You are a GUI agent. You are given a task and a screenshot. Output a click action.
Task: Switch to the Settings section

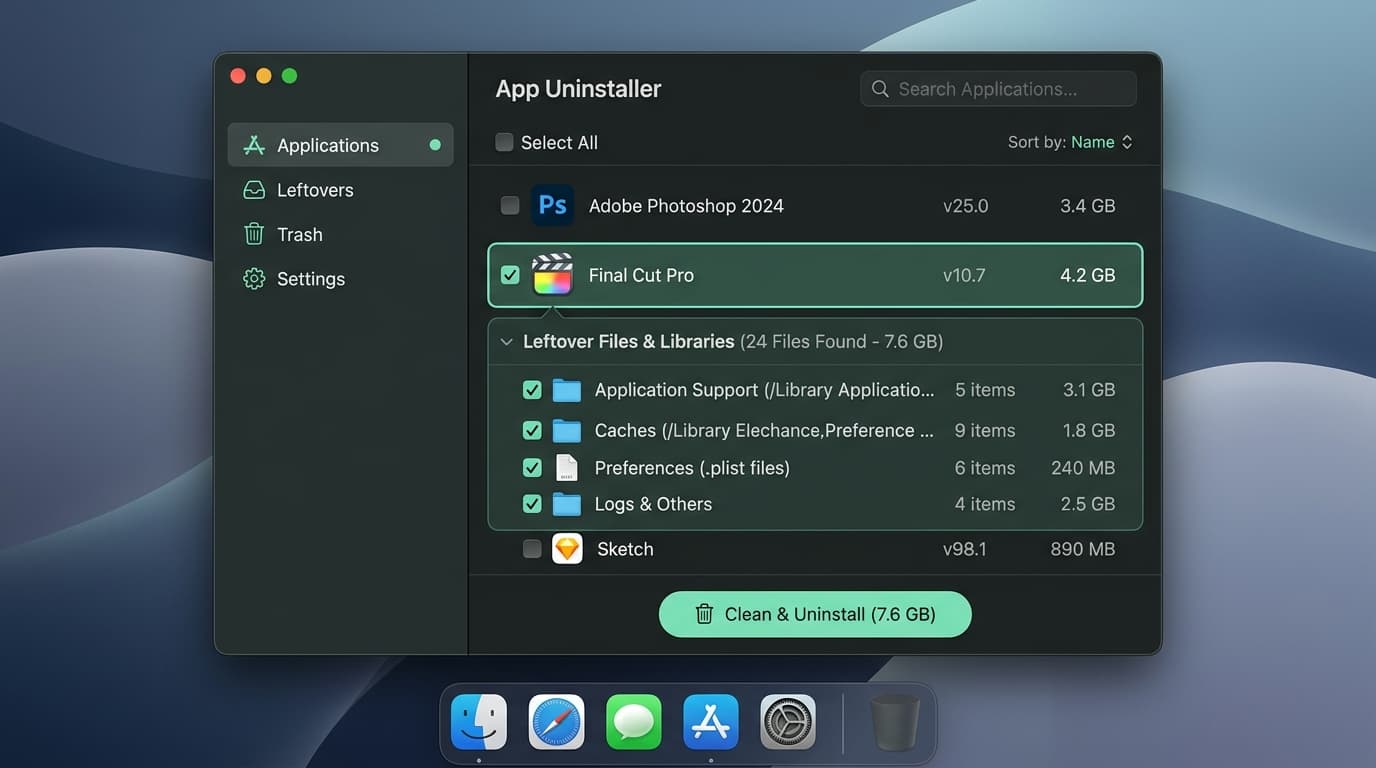tap(340, 279)
